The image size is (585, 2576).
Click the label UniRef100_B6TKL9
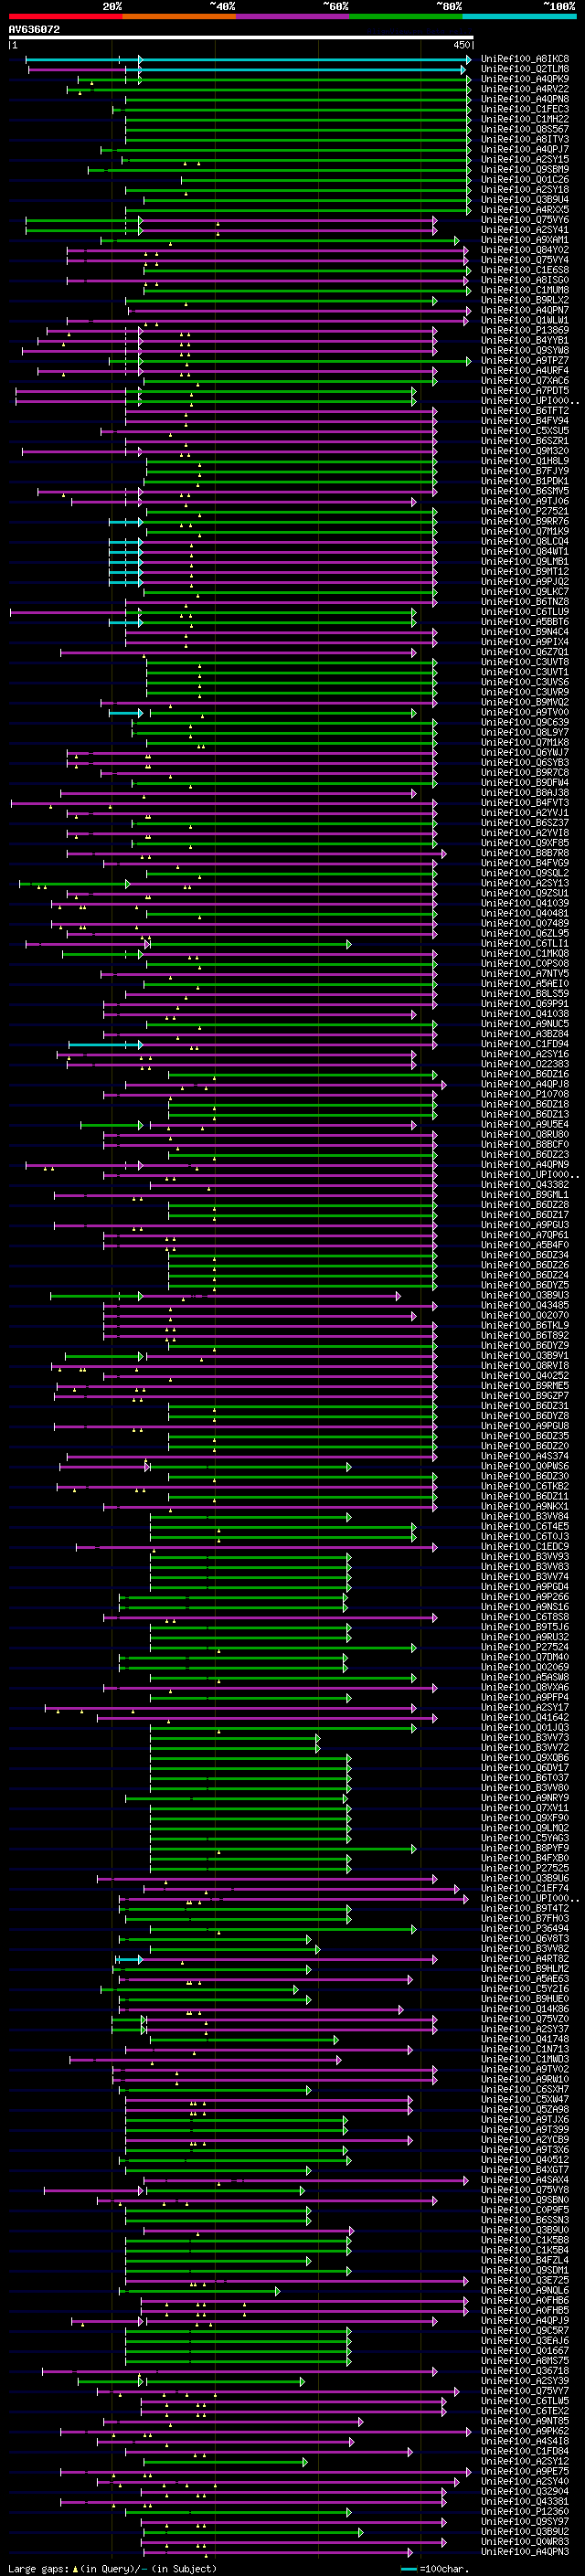click(525, 1326)
